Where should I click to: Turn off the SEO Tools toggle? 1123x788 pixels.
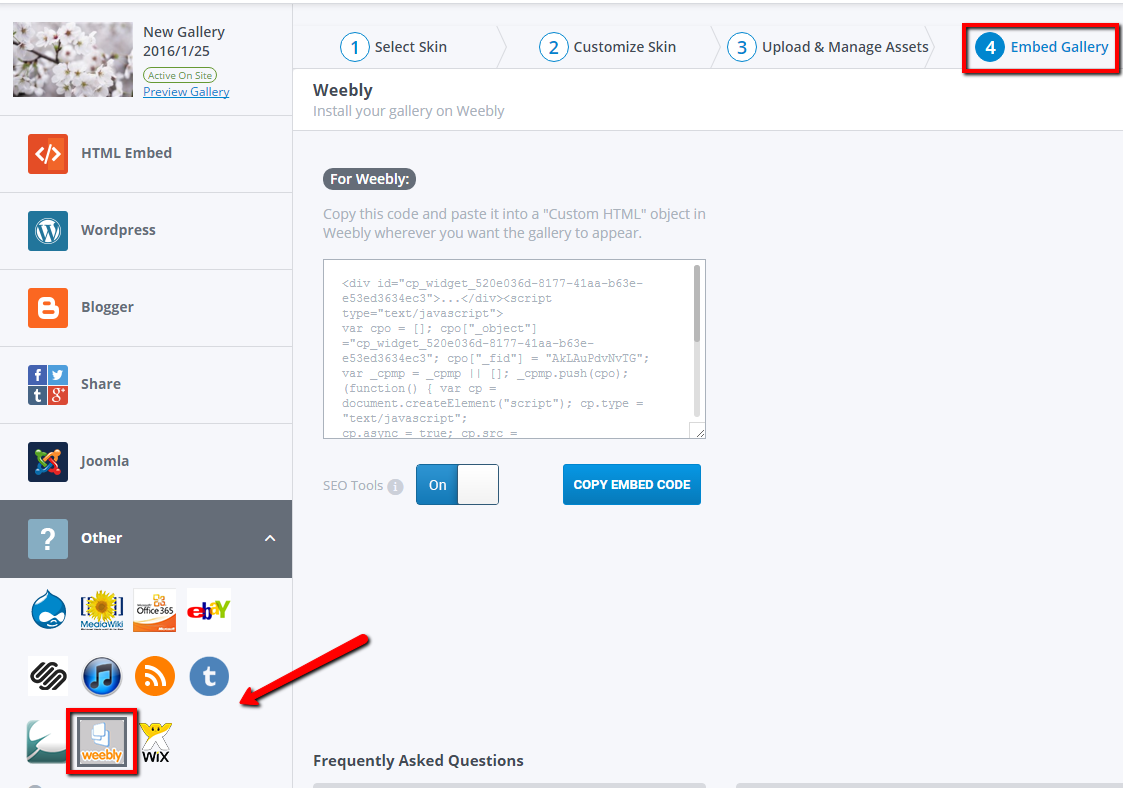pos(477,484)
